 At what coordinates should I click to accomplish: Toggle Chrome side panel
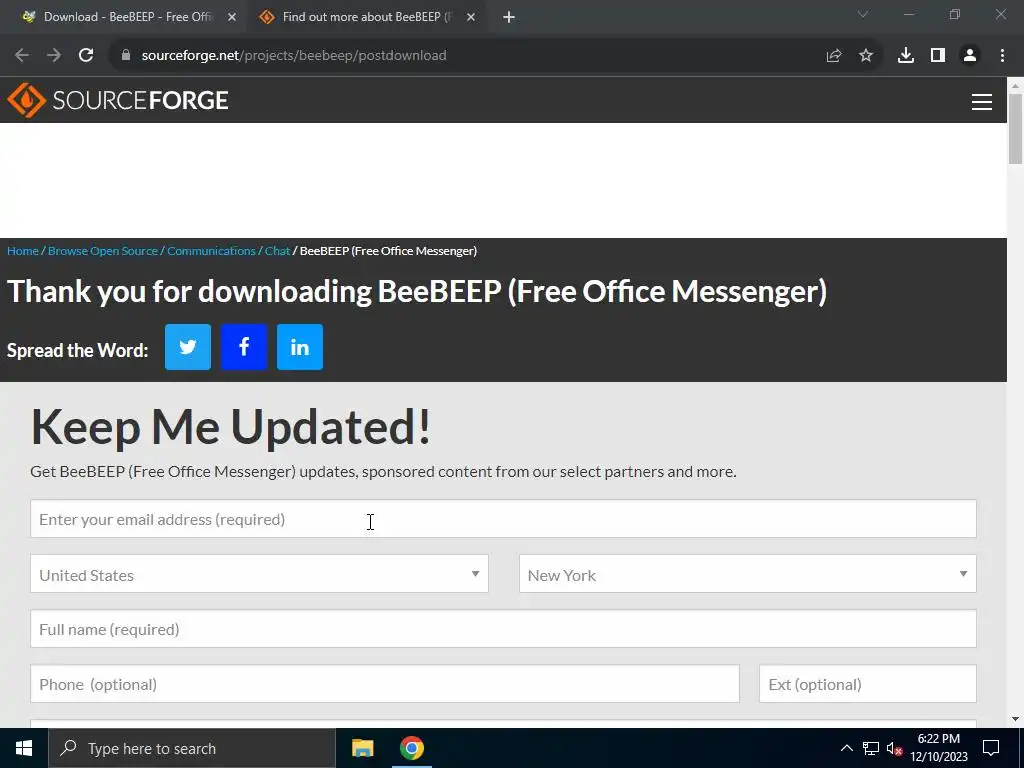(938, 56)
